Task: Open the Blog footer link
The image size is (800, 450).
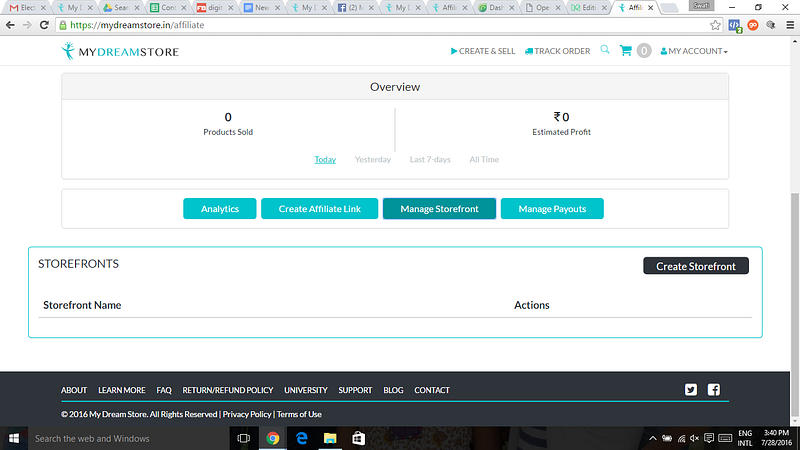Action: 393,390
